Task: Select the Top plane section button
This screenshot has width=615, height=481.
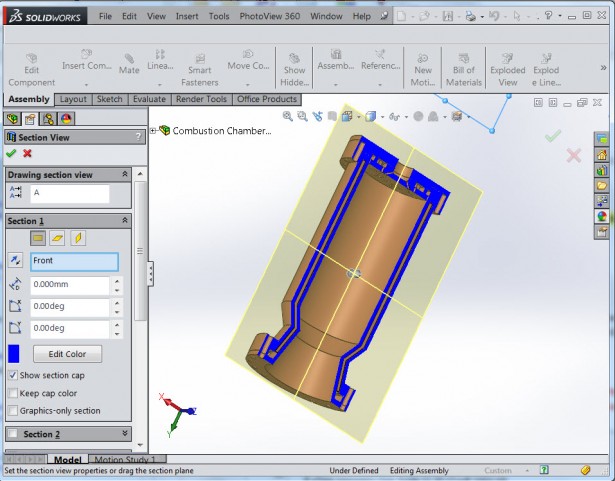Action: [x=58, y=238]
